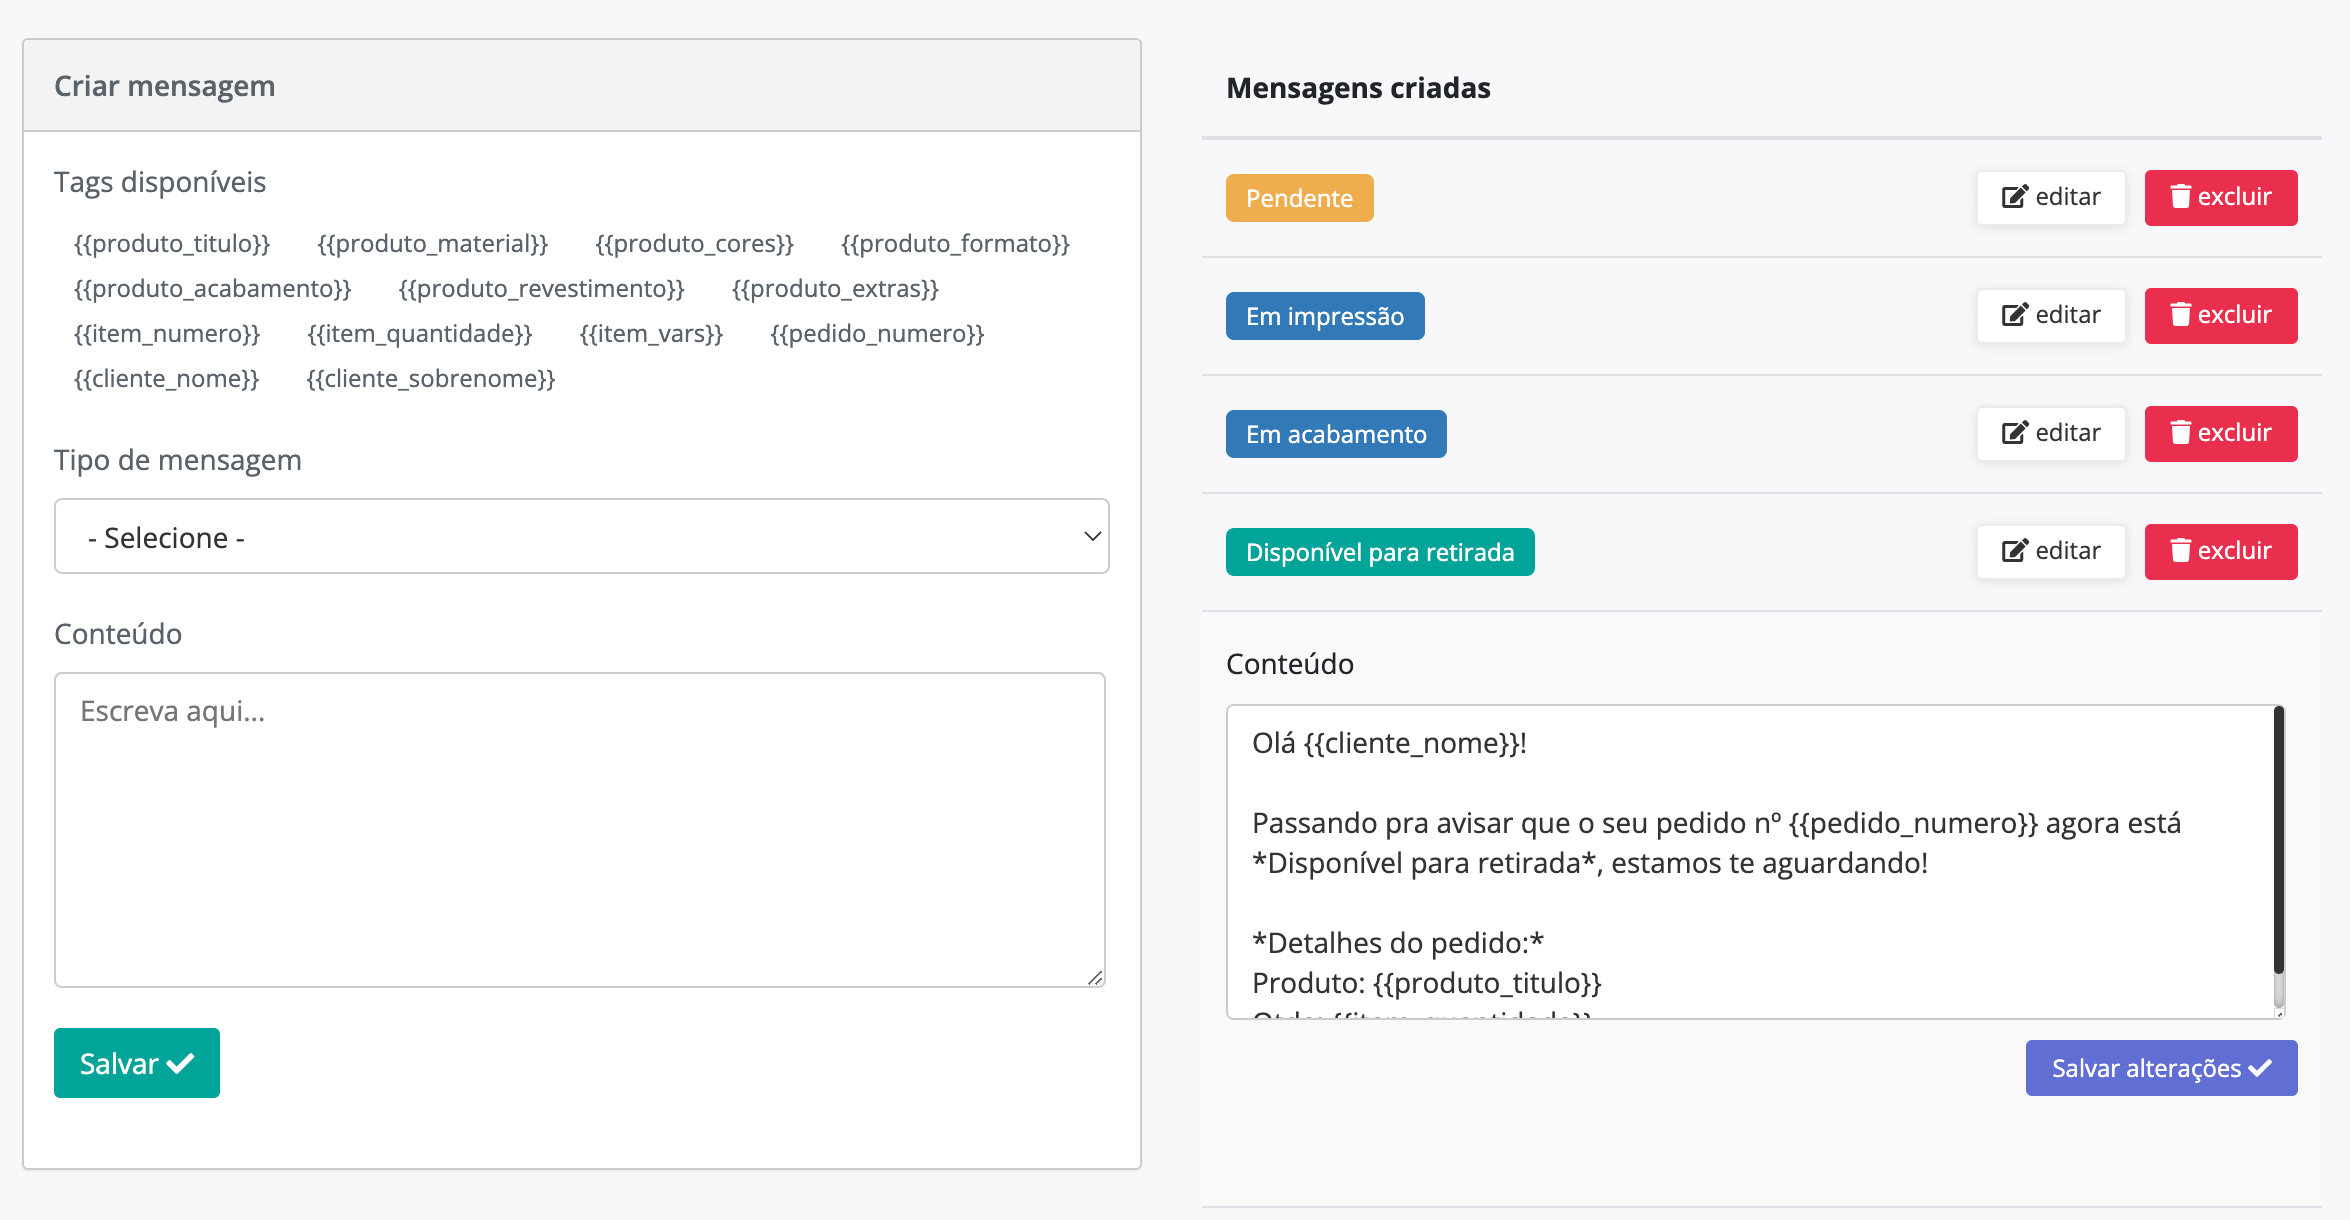Screen dimensions: 2350x1220
Task: Click the {{produto_acabamento}} tag
Action: pos(213,289)
